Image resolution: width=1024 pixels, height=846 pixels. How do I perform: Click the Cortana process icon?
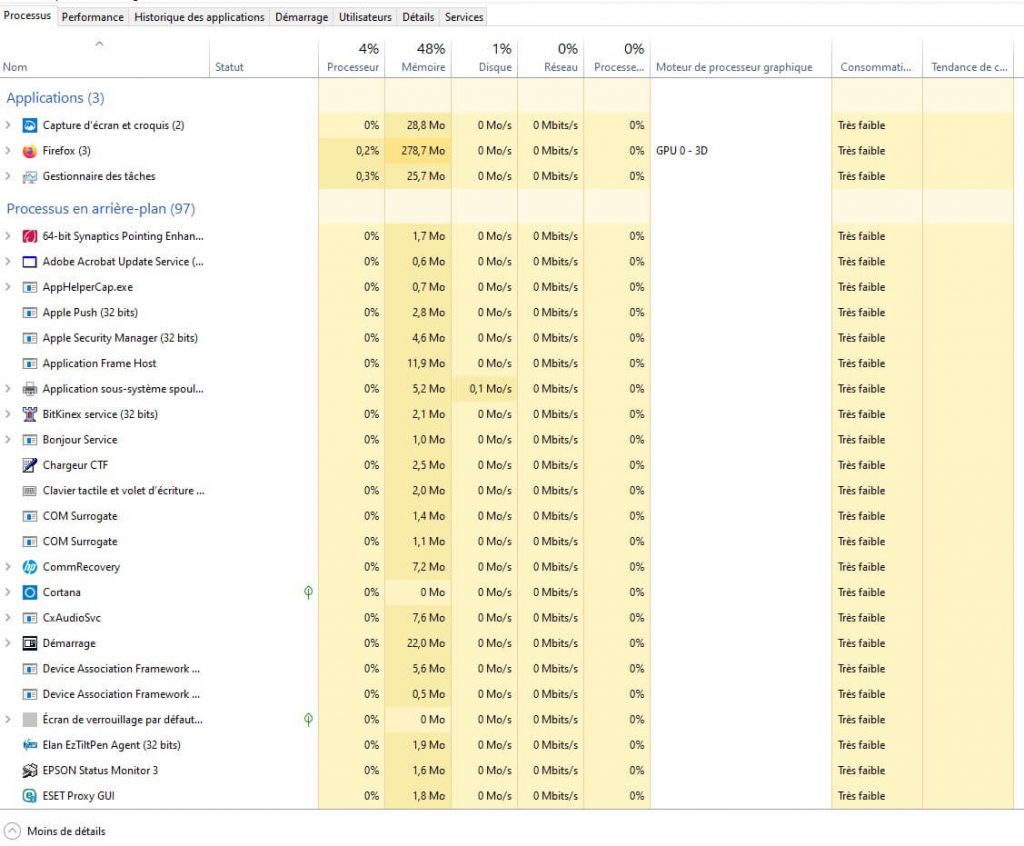coord(29,592)
